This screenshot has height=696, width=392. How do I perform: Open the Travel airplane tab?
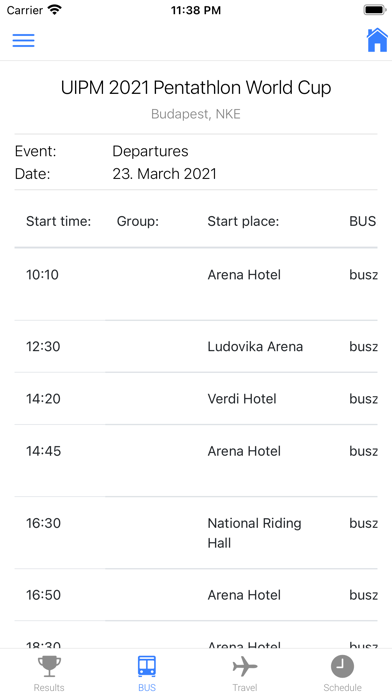245,673
